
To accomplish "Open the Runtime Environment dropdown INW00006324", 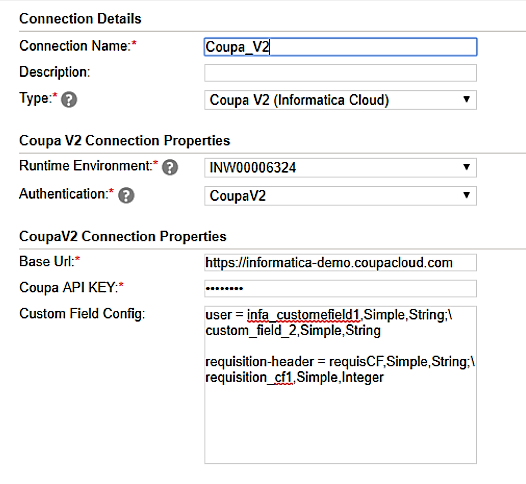I will (340, 167).
